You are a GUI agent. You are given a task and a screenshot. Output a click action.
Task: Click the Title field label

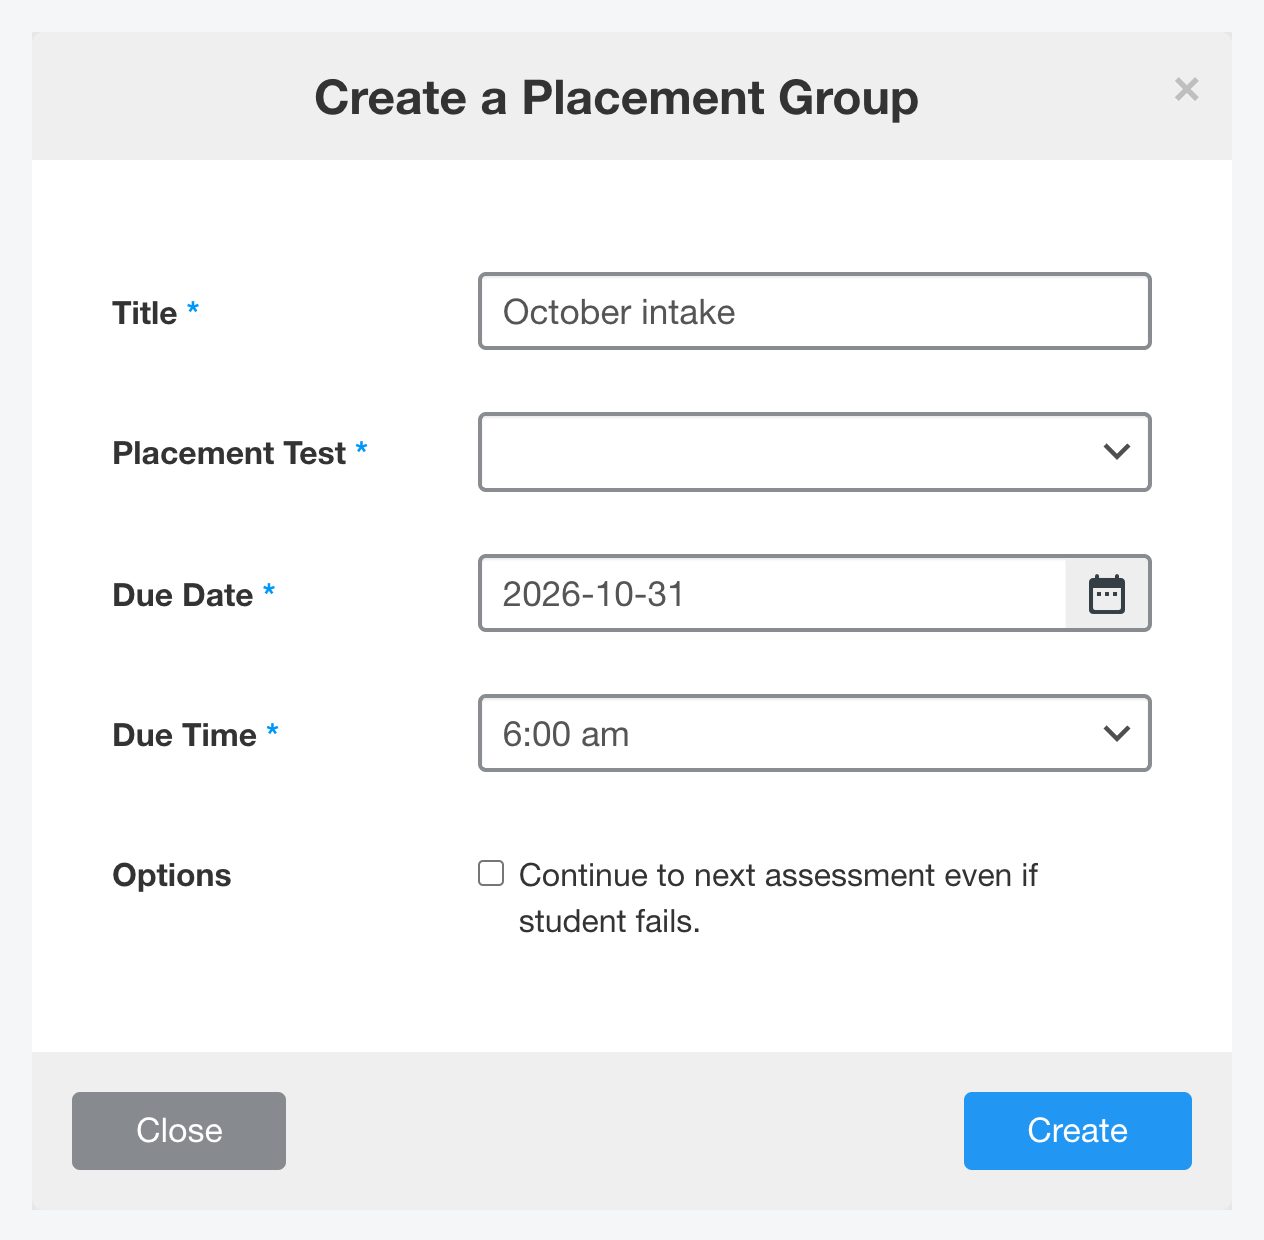145,313
